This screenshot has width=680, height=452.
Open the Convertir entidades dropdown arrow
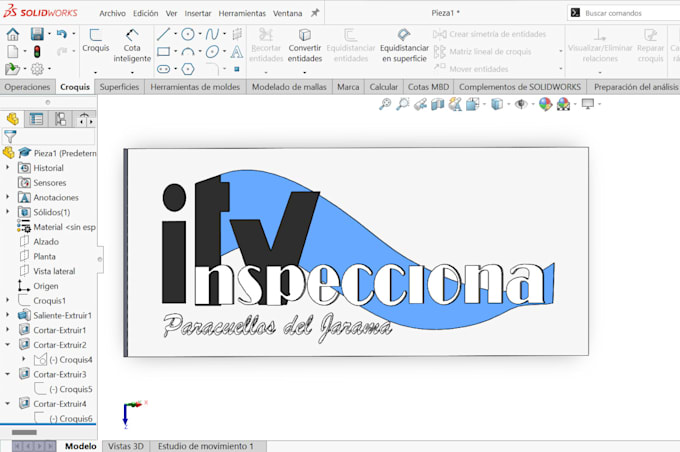[x=304, y=72]
